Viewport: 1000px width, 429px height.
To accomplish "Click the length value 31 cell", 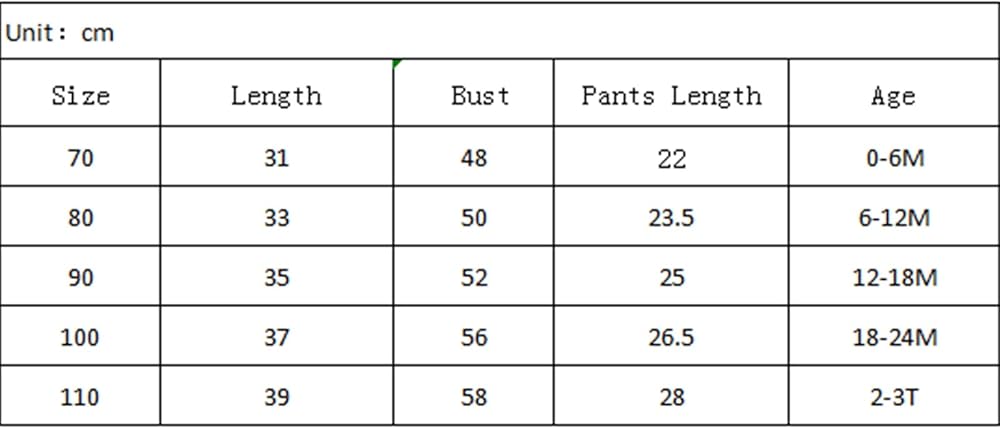I will pyautogui.click(x=277, y=156).
